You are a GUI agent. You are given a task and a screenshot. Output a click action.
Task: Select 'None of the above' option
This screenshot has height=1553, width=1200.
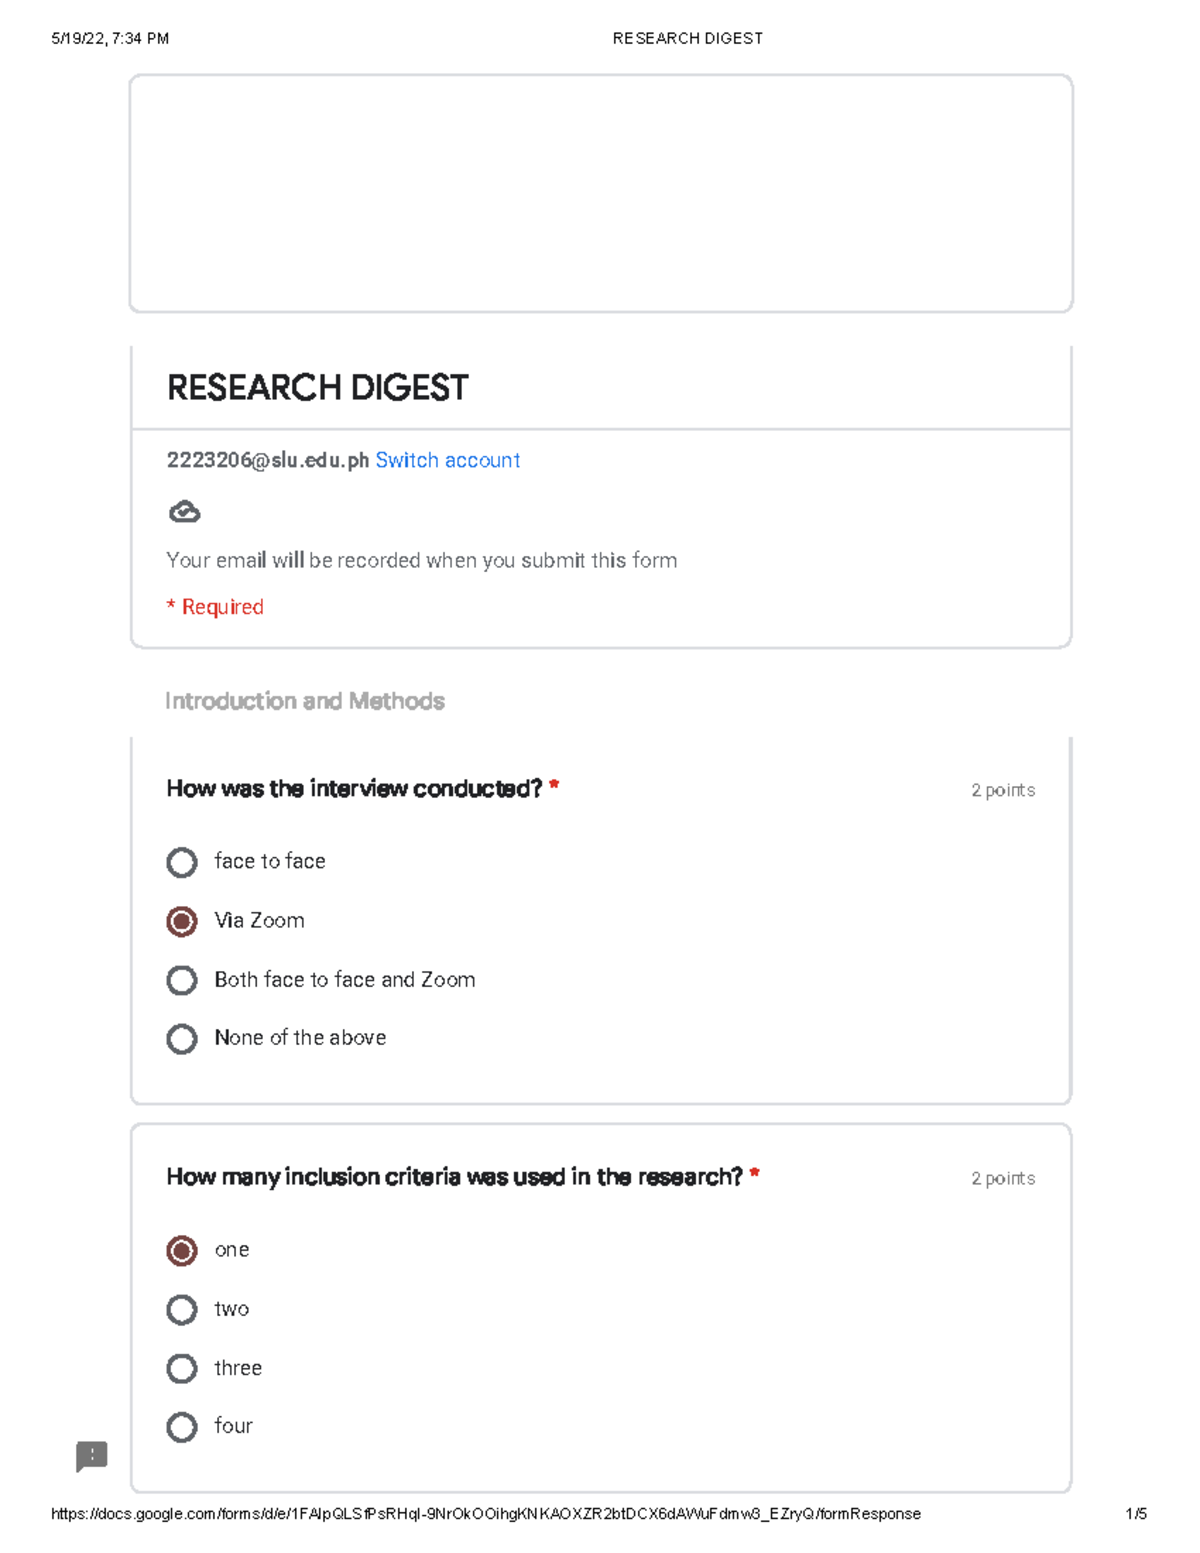(x=182, y=1039)
